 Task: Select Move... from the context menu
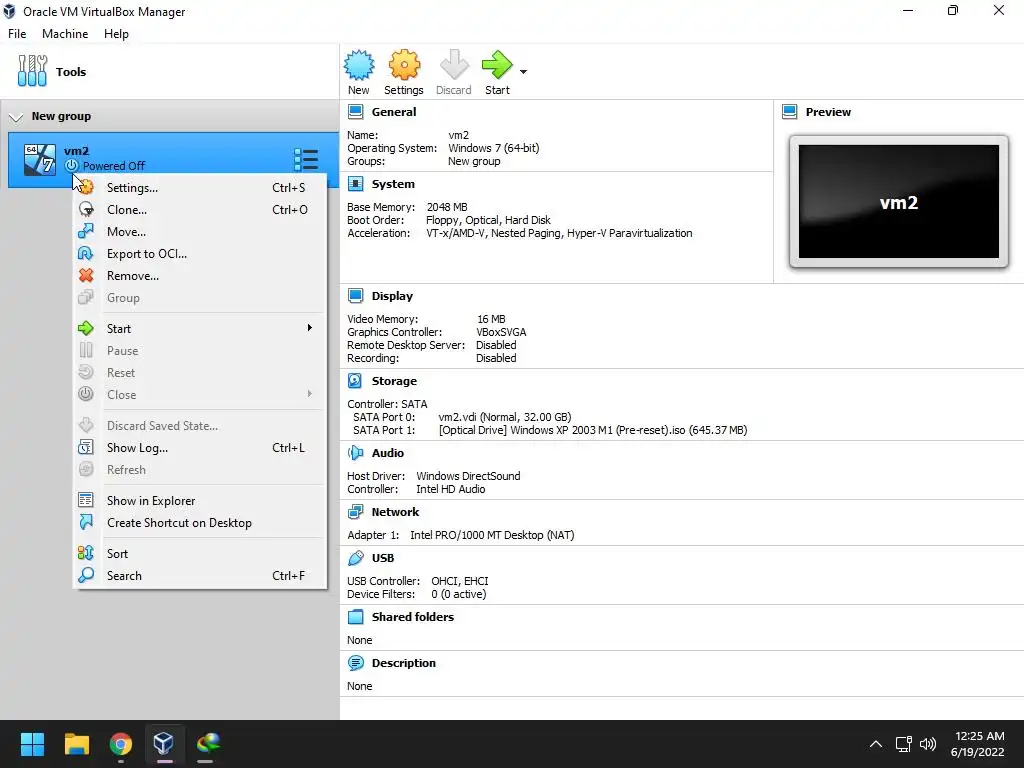(200, 232)
